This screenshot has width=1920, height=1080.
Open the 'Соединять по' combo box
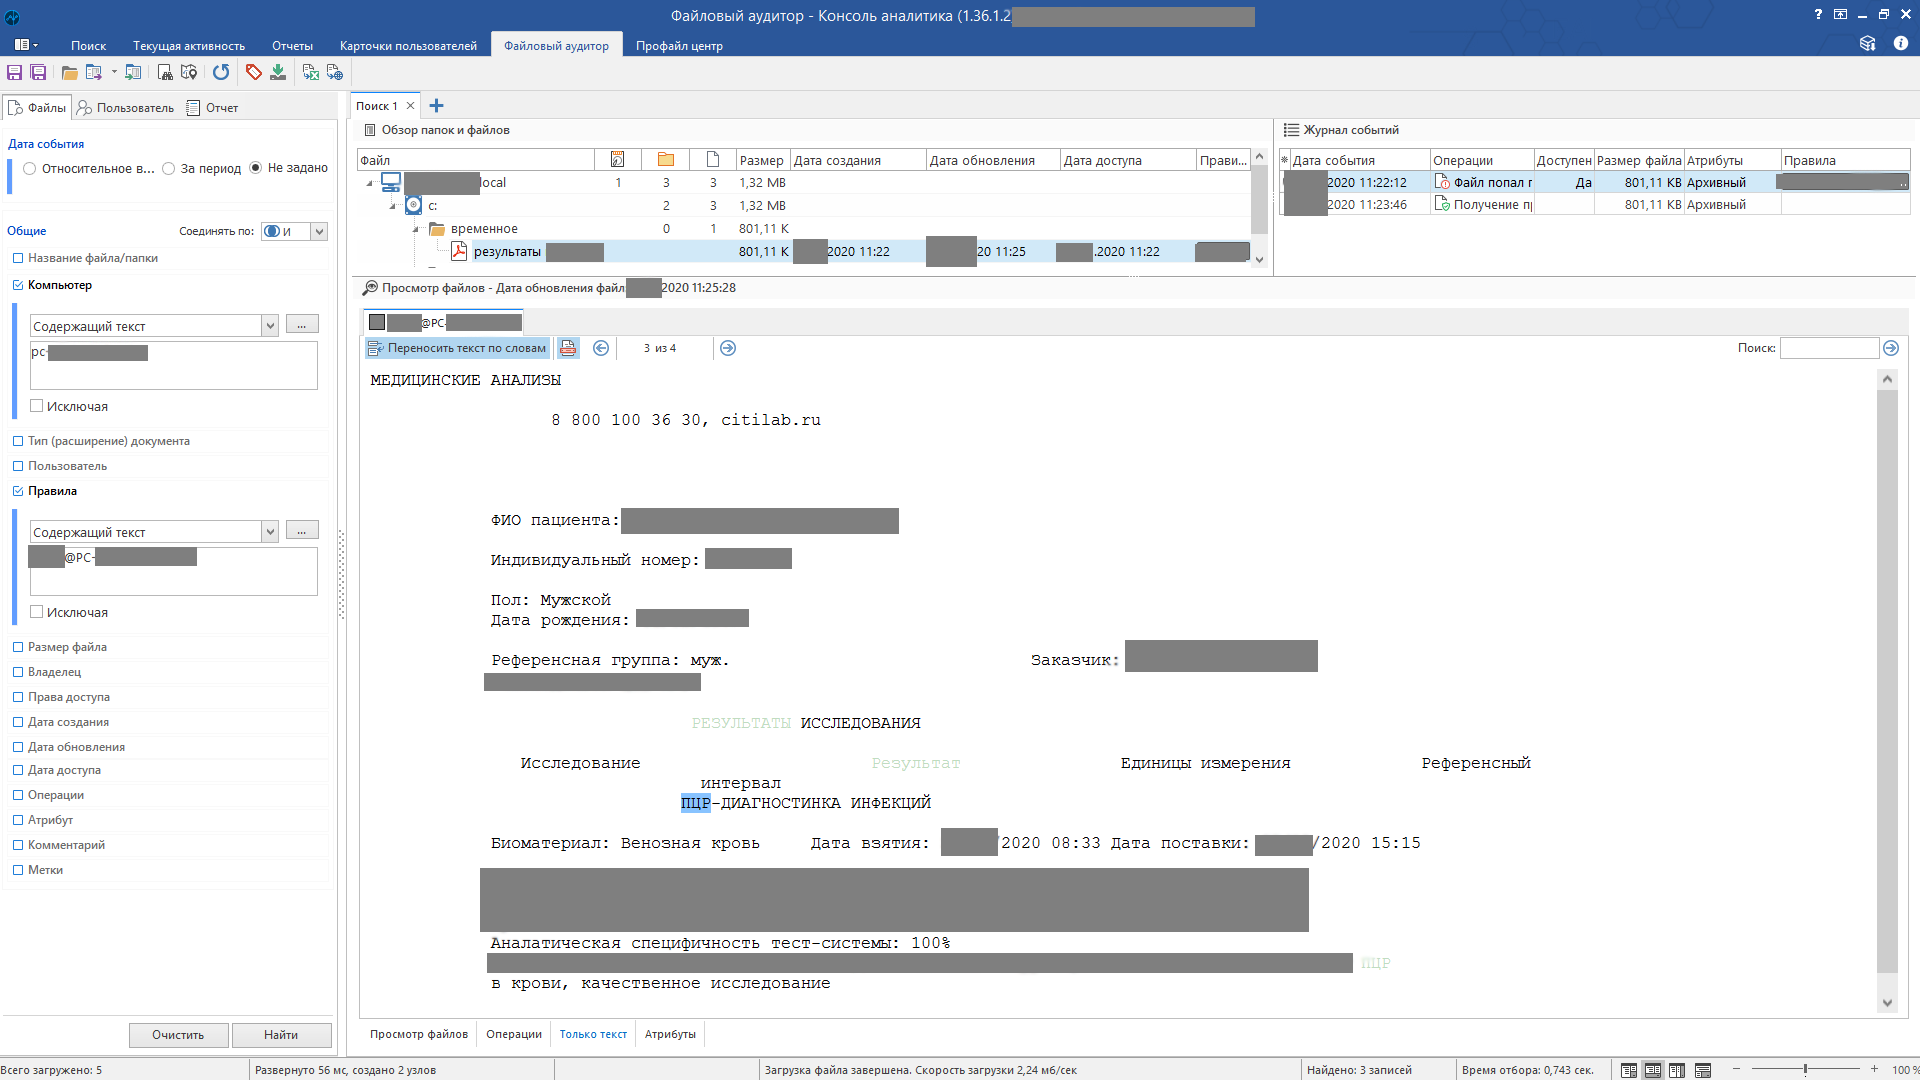click(319, 231)
